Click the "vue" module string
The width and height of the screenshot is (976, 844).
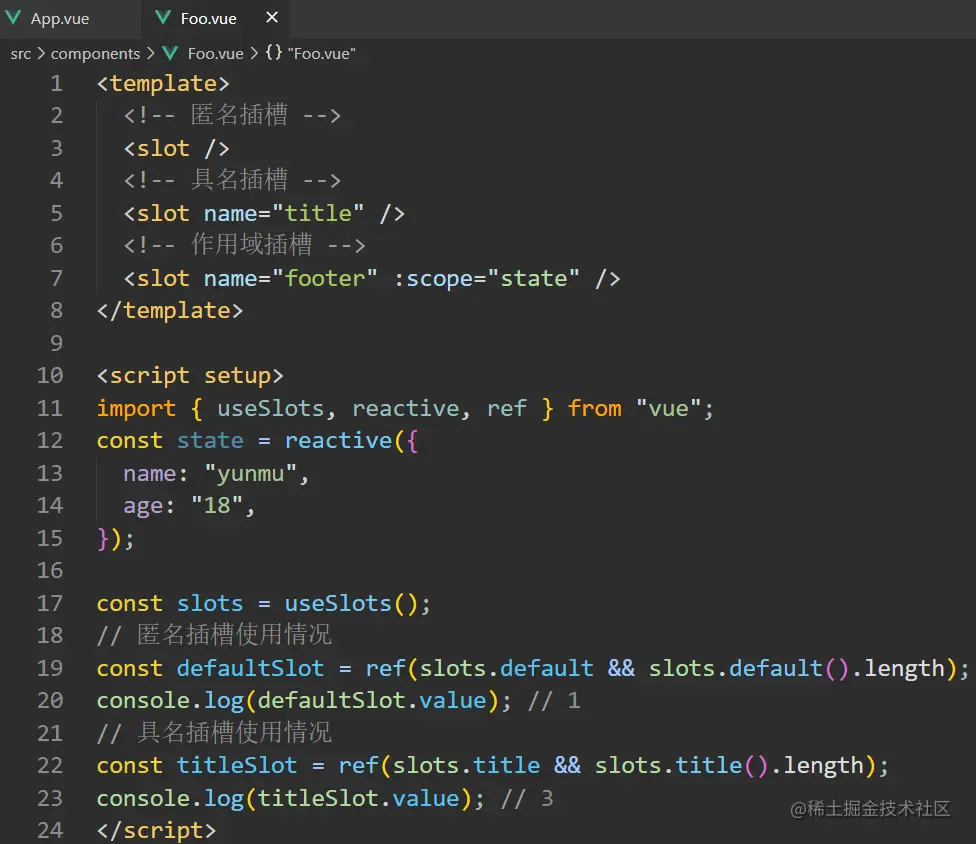coord(669,408)
